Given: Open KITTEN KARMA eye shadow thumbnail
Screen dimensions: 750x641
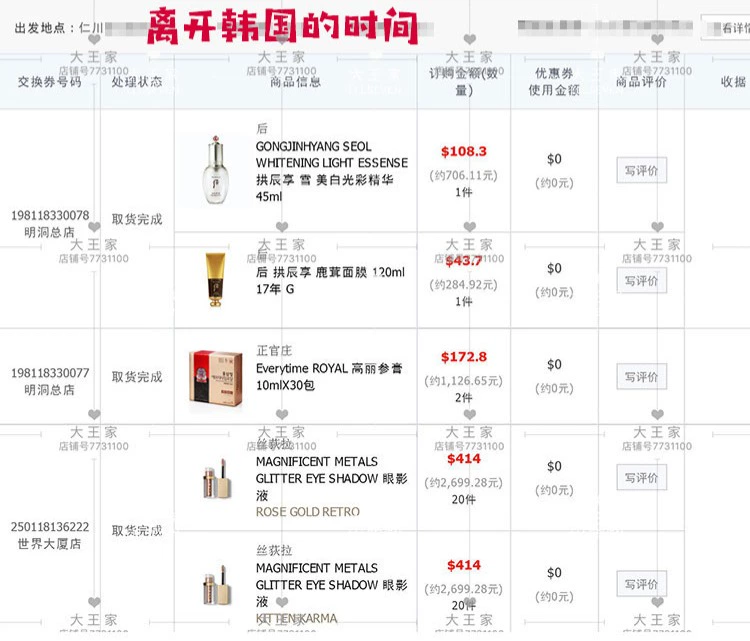Looking at the screenshot, I should (218, 586).
